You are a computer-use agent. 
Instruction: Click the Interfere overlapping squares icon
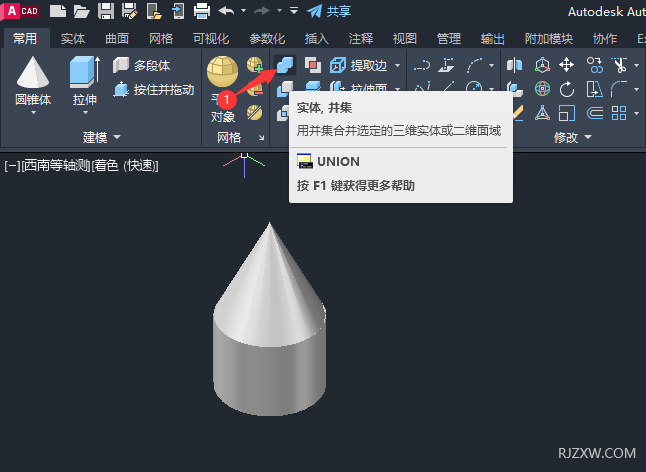tap(313, 65)
